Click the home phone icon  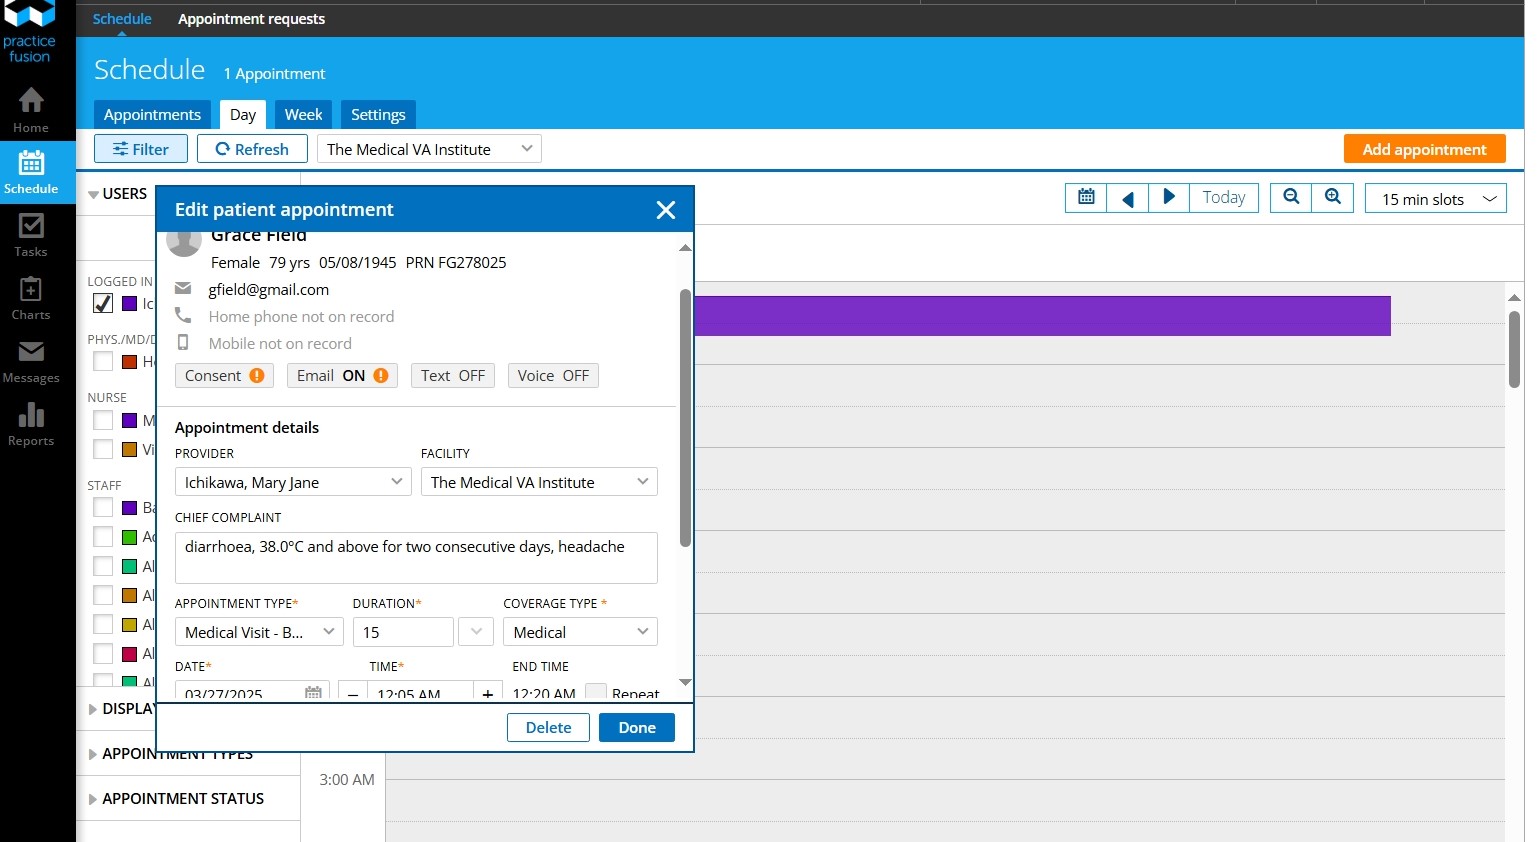(x=183, y=316)
